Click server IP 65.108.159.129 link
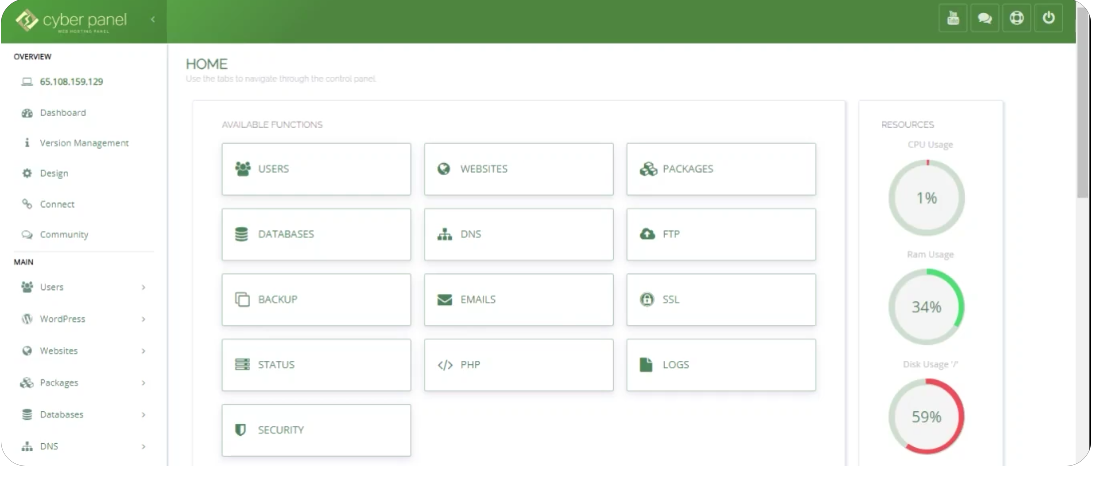Viewport: 1097px width, 486px height. coord(71,82)
